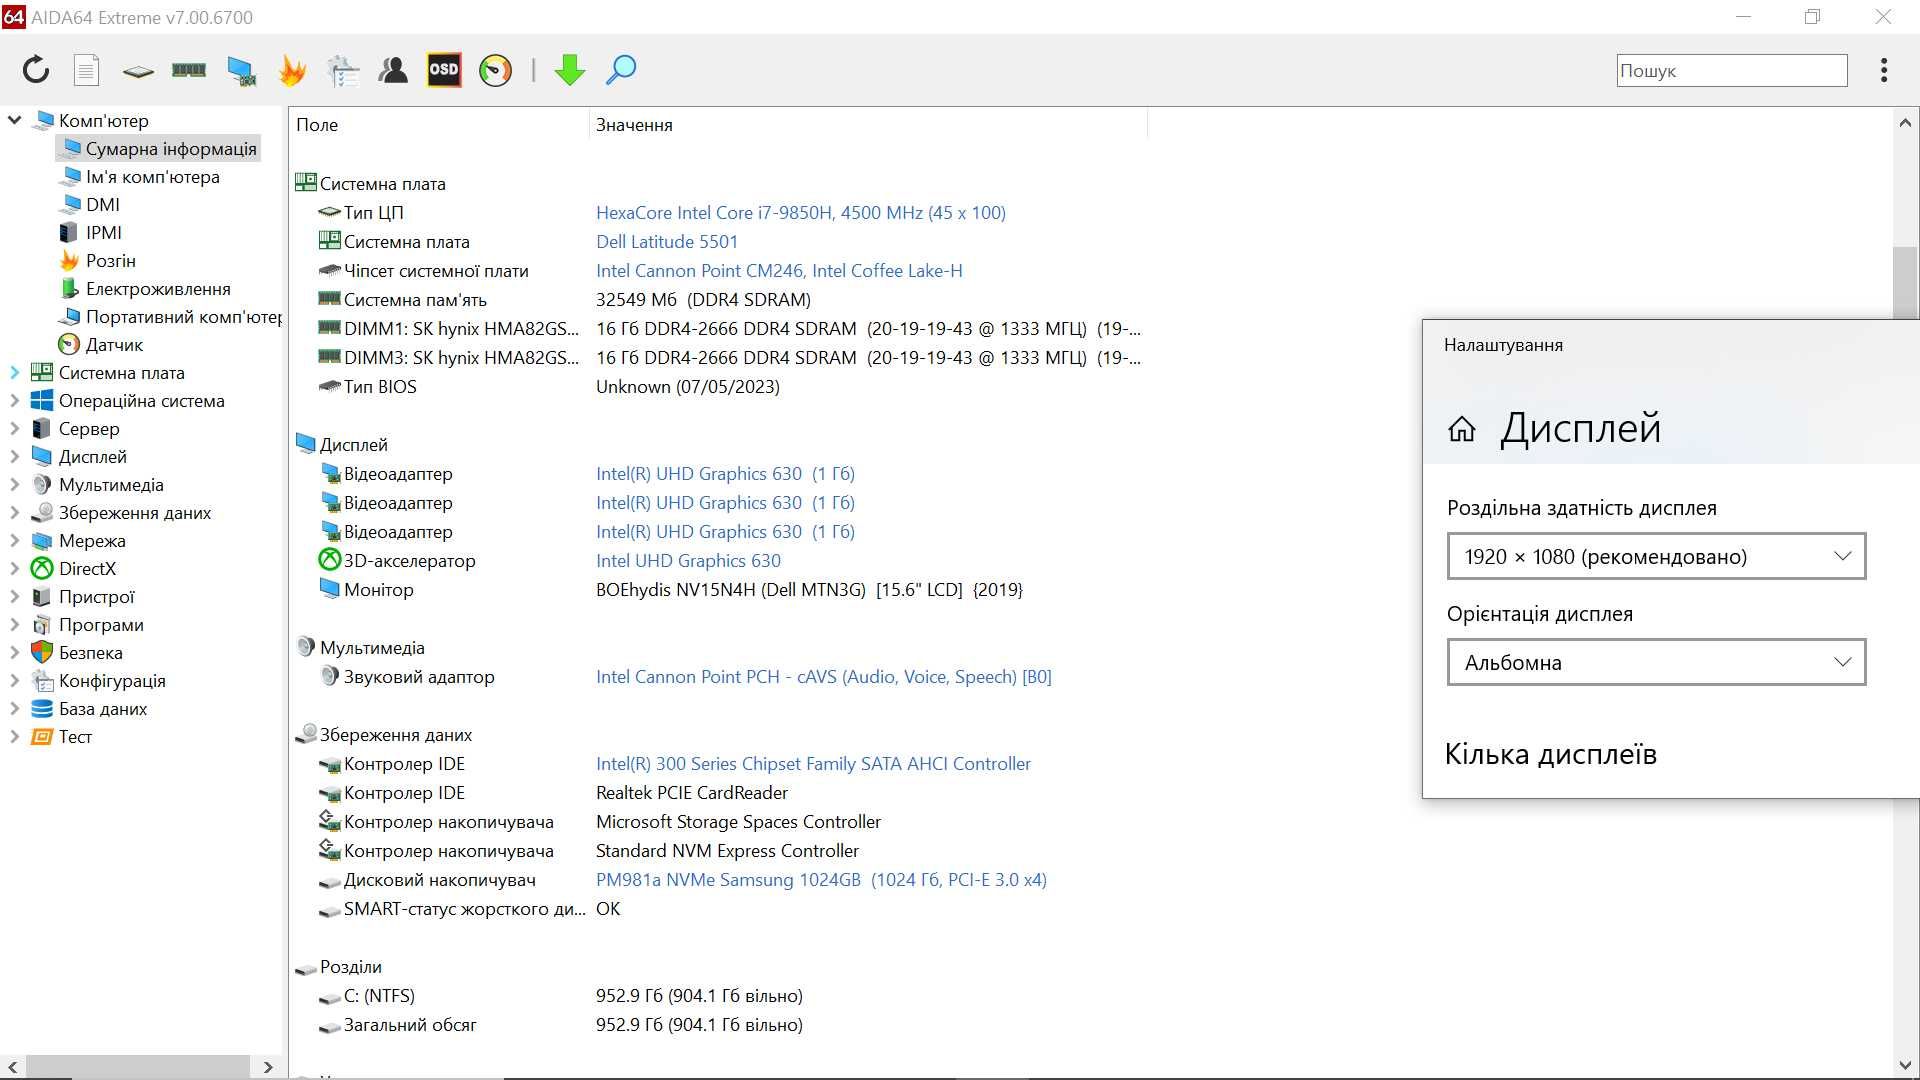This screenshot has height=1080, width=1920.
Task: Click the green download update arrow
Action: click(570, 70)
